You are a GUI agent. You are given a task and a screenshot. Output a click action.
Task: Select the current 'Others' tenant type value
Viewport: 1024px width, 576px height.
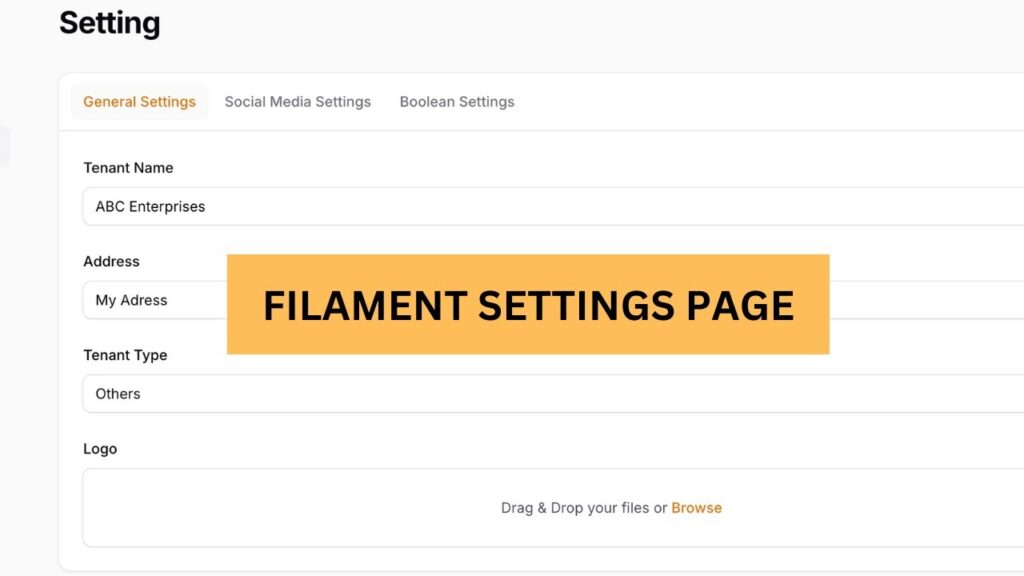pos(117,393)
